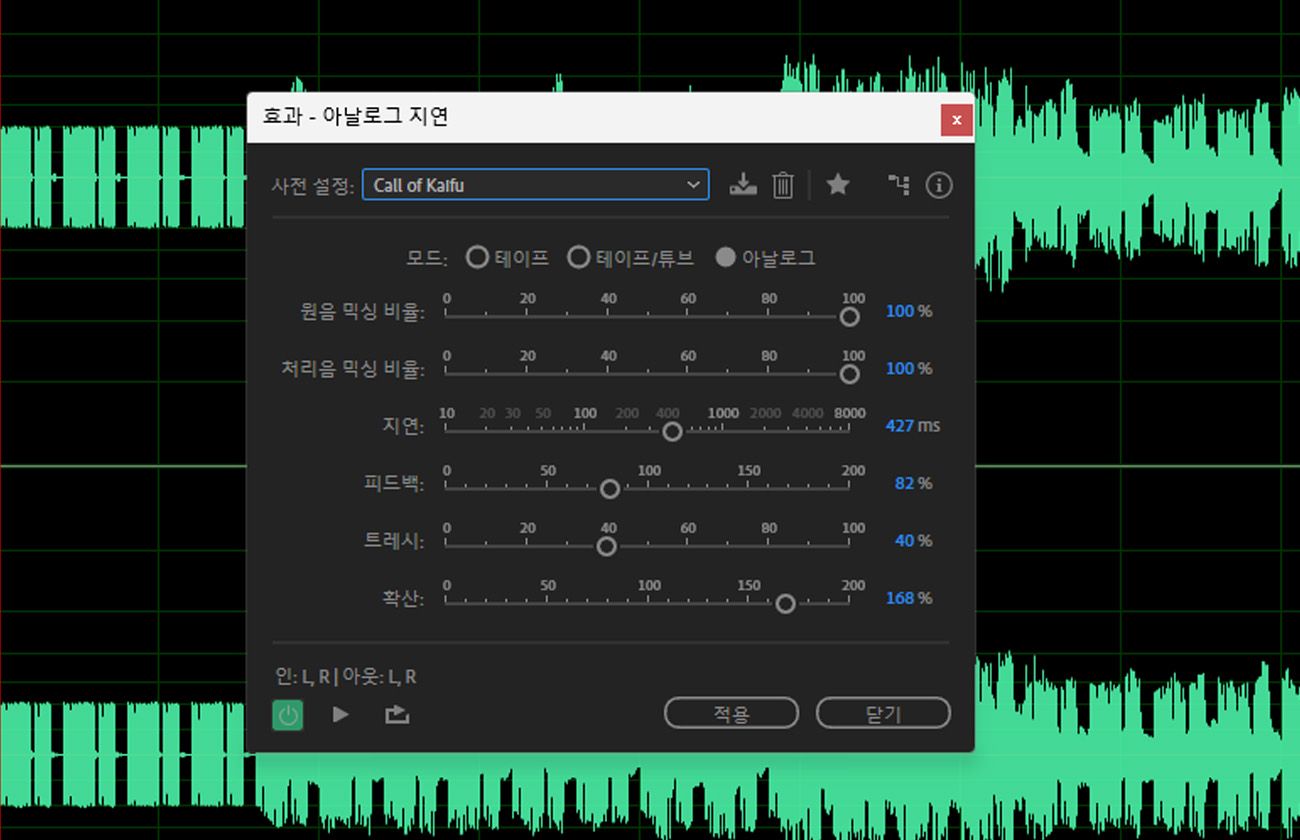Click the info icon for effect details
Image resolution: width=1300 pixels, height=840 pixels.
click(938, 184)
